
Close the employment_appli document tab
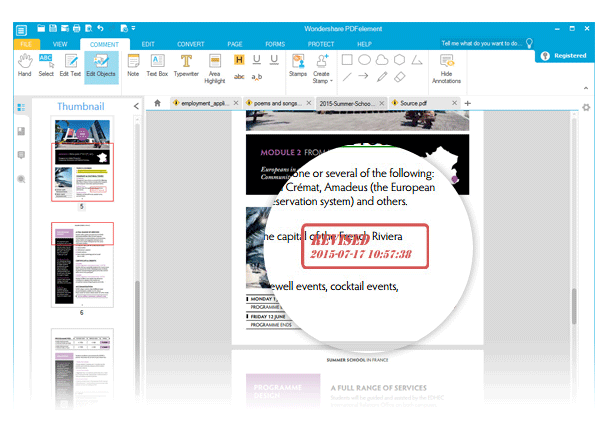click(x=236, y=103)
